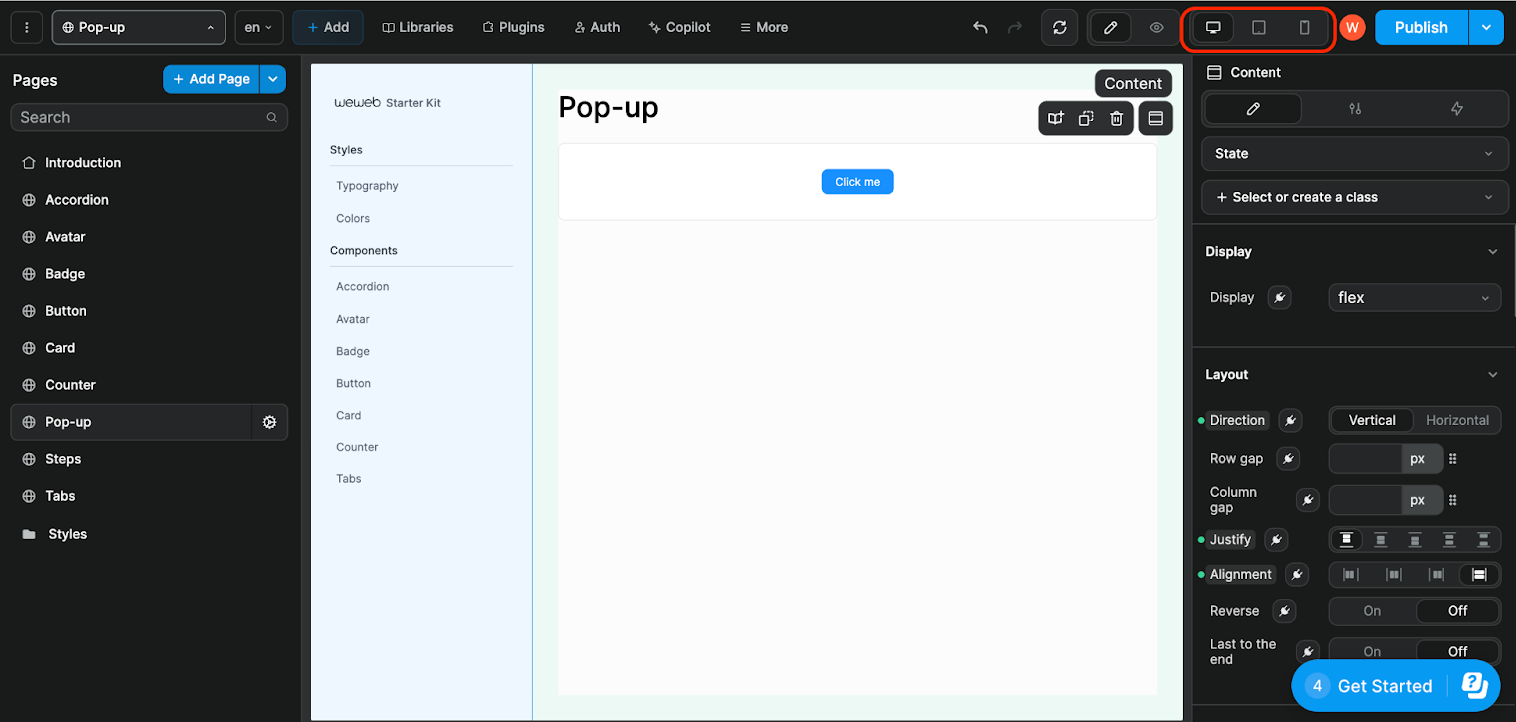Delete the selected element via trash icon

coord(1116,118)
